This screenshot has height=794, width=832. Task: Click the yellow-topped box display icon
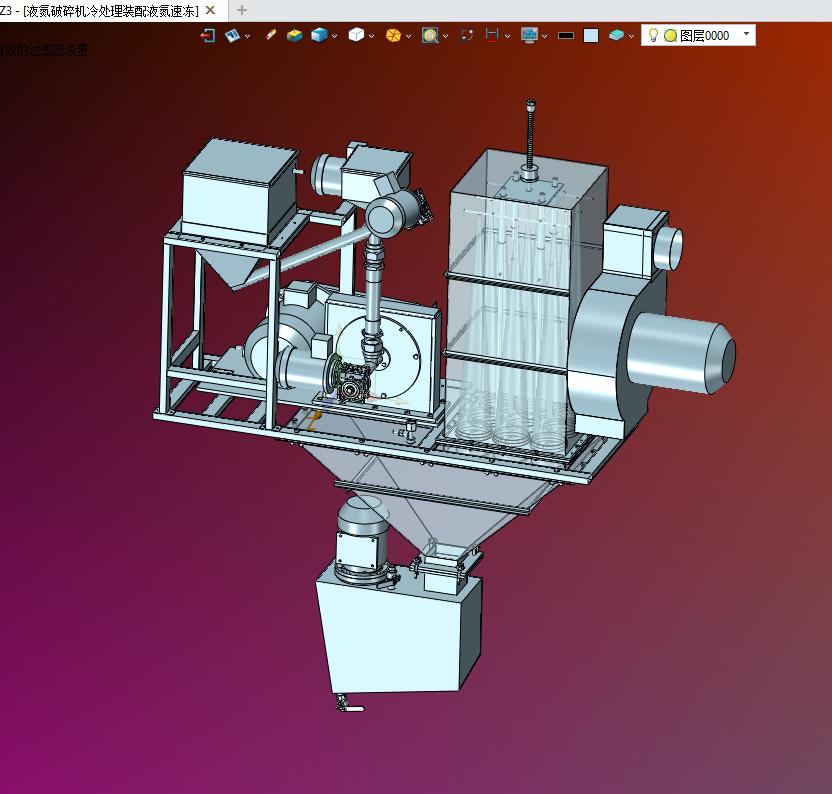click(x=294, y=36)
